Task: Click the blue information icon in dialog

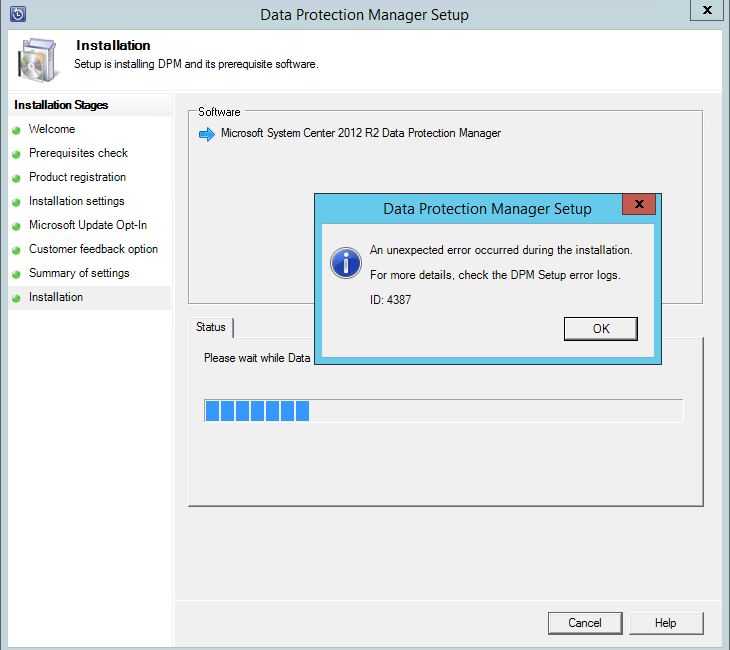Action: [x=345, y=263]
